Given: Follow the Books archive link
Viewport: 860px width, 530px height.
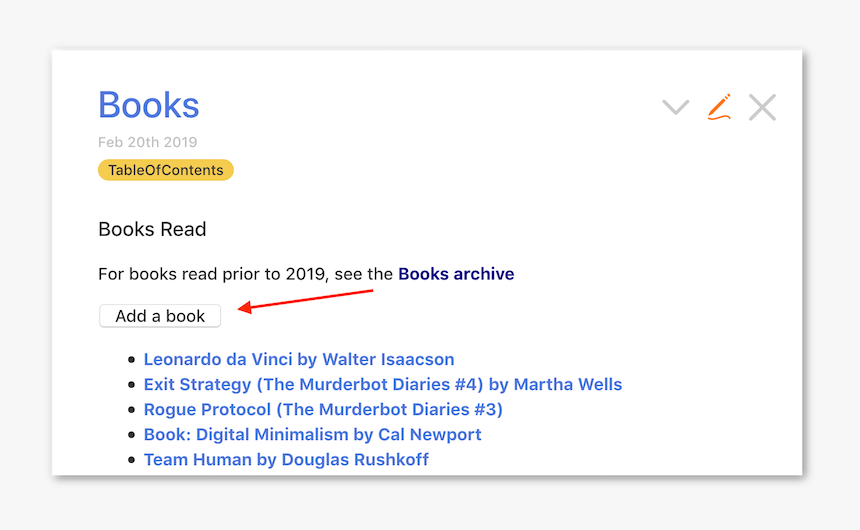Looking at the screenshot, I should (456, 274).
